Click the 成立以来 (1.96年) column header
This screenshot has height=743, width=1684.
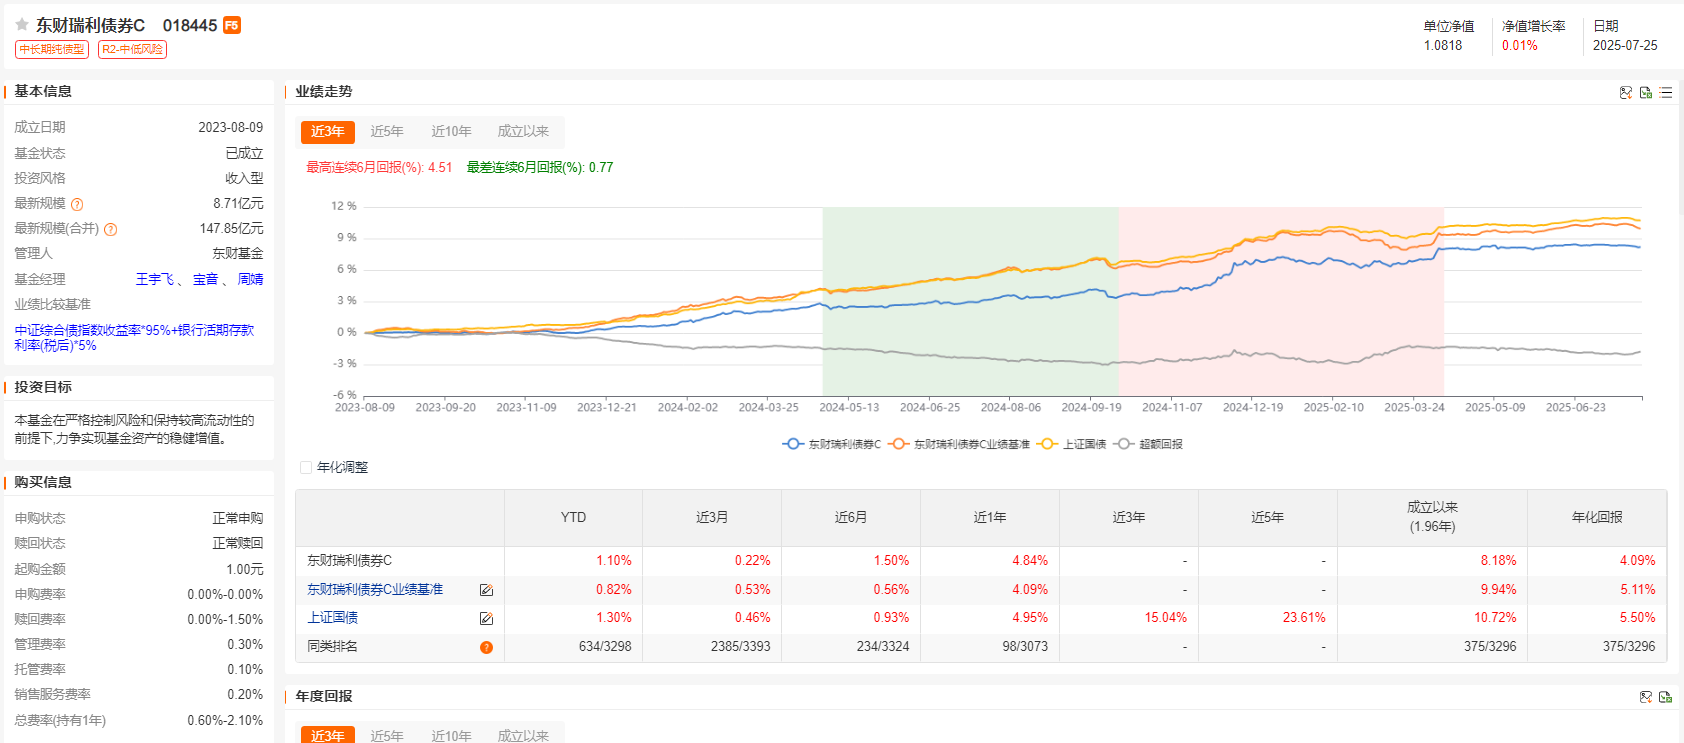pos(1432,517)
